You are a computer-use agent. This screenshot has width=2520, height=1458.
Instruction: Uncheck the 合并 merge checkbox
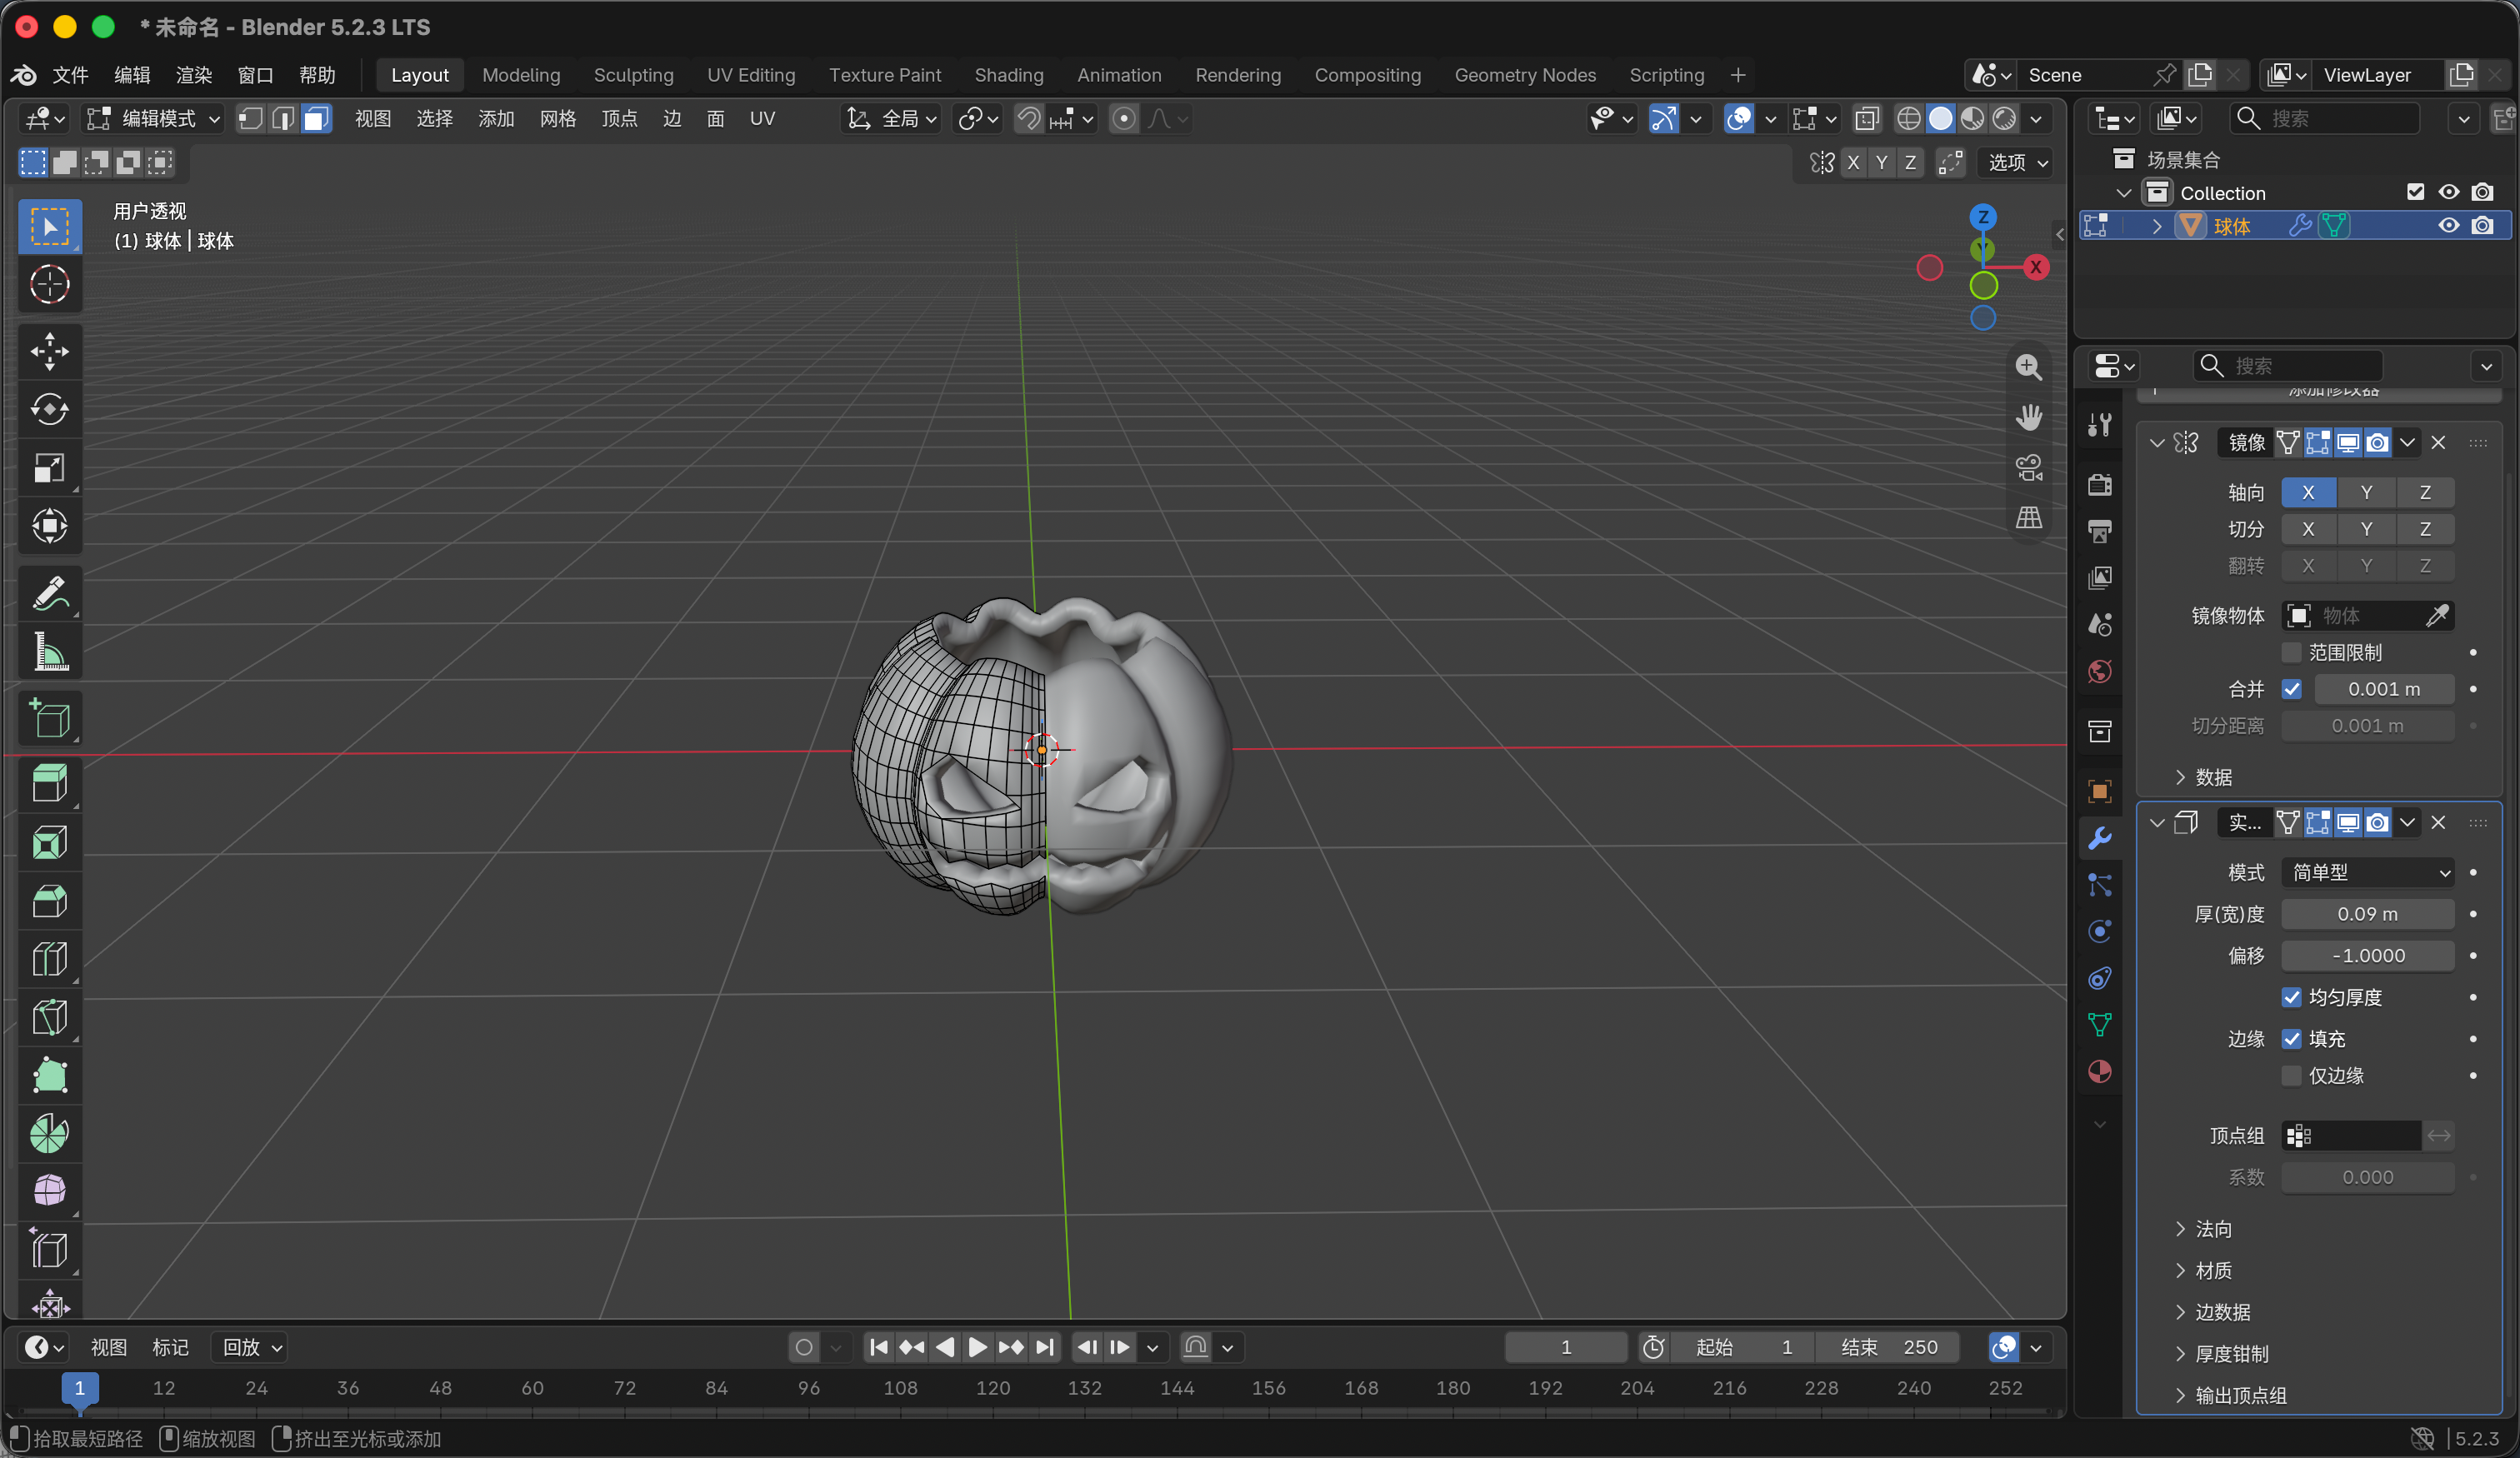(2291, 689)
